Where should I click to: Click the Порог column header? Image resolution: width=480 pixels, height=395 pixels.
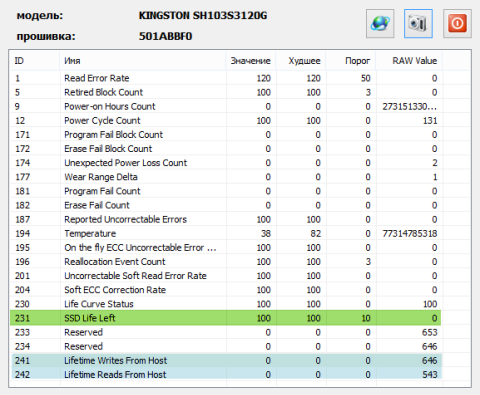(x=351, y=61)
